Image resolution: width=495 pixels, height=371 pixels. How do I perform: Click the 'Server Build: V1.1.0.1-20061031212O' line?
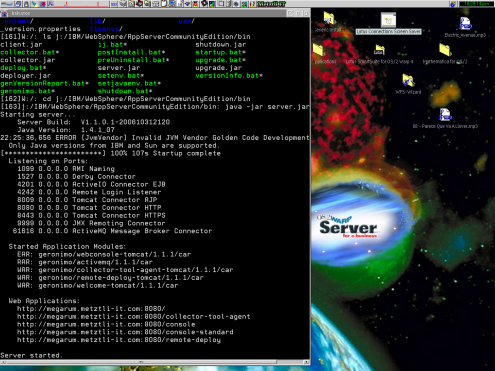tap(93, 122)
